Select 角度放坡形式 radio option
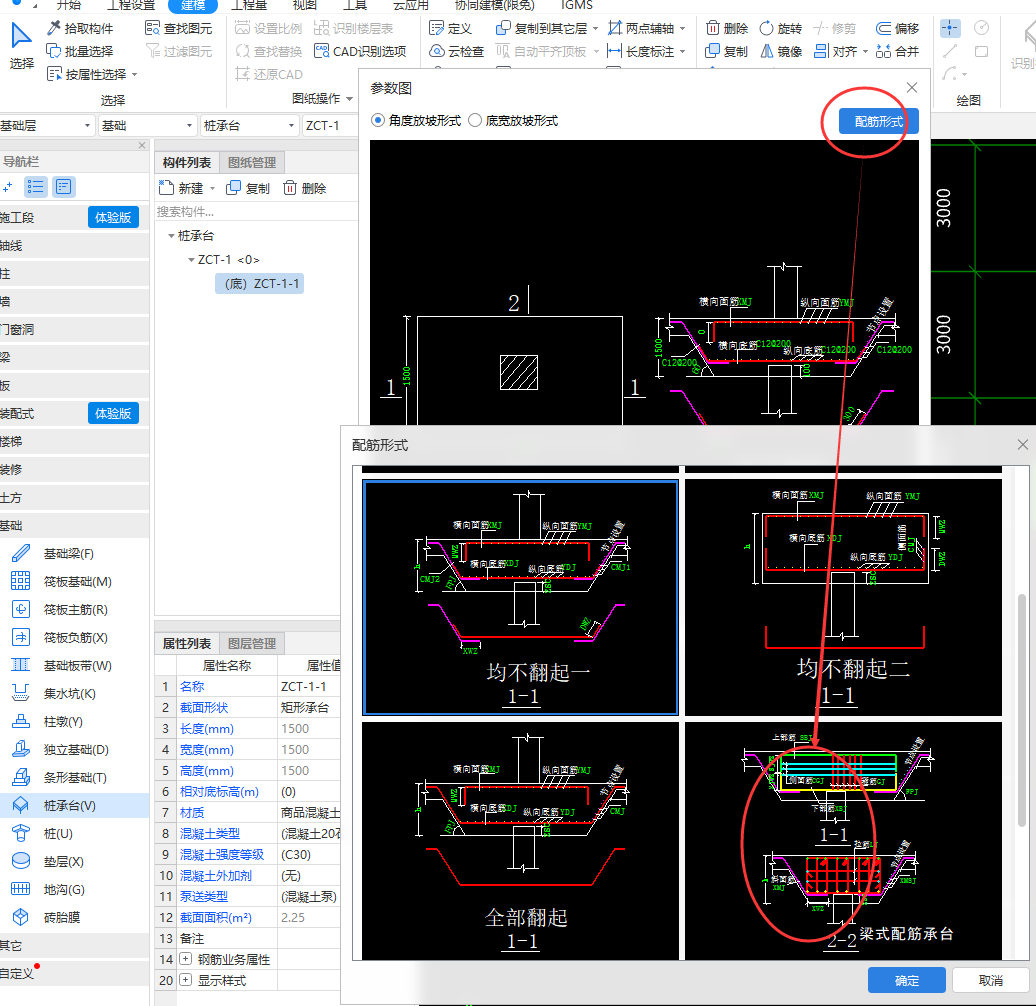The width and height of the screenshot is (1036, 1006). pyautogui.click(x=378, y=120)
